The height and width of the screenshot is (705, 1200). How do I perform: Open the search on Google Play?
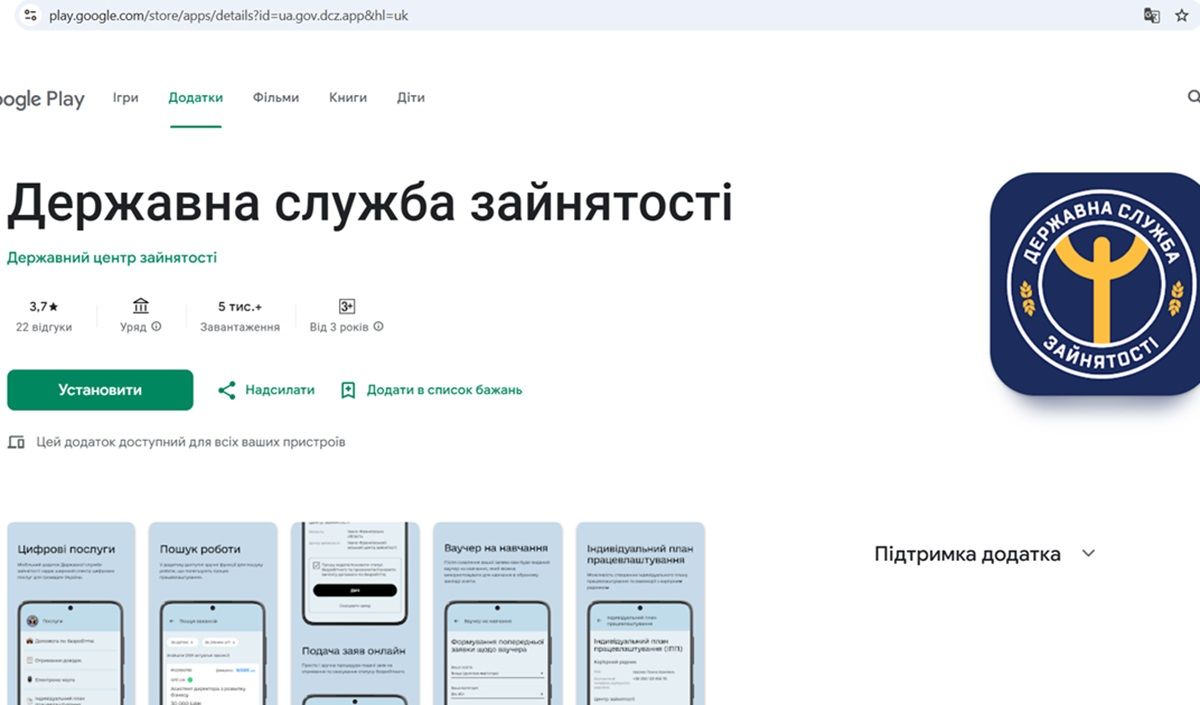1192,97
